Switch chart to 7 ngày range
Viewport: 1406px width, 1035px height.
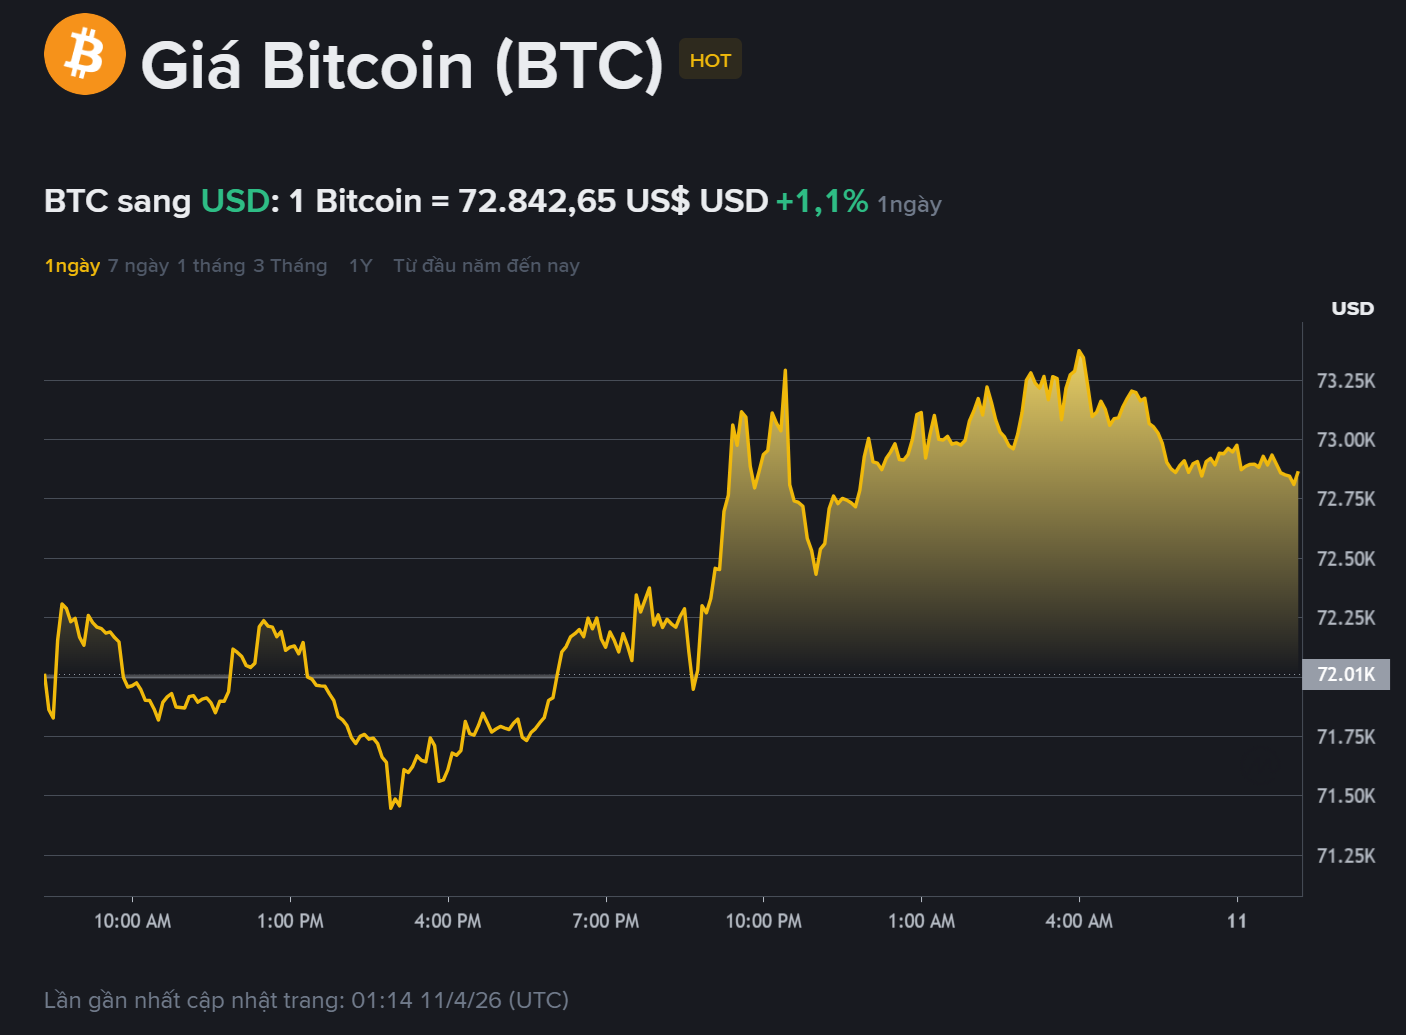pos(138,266)
